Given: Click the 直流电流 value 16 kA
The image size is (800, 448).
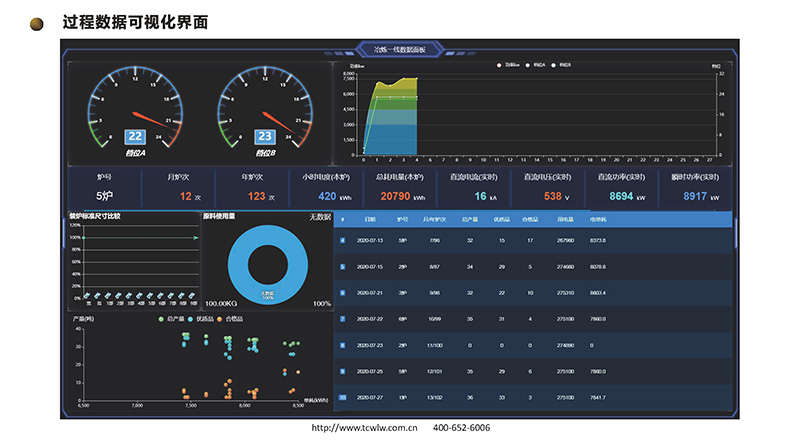Looking at the screenshot, I should click(x=485, y=196).
